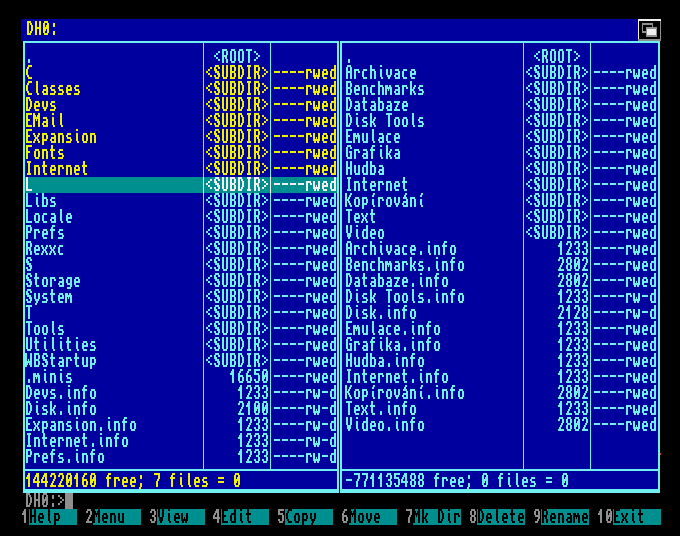Open the 2 Menu function key
This screenshot has width=680, height=536.
(x=109, y=517)
